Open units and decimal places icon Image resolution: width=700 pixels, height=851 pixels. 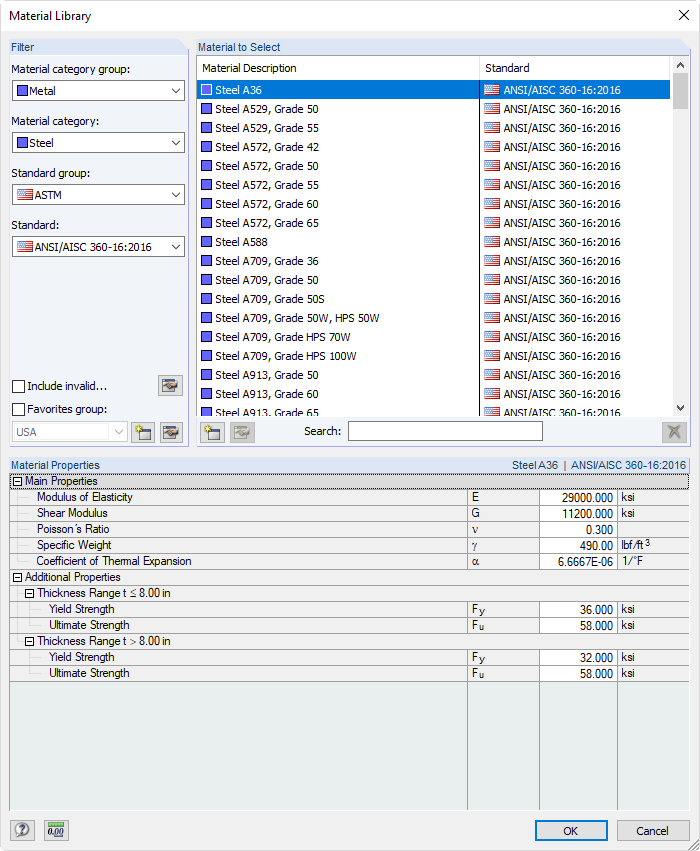[56, 830]
